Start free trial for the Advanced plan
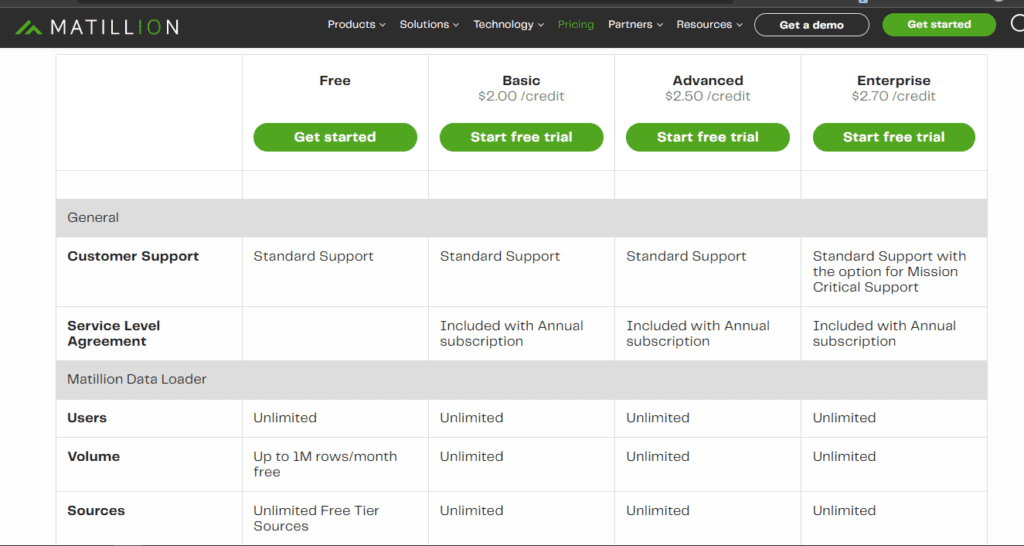 (708, 137)
